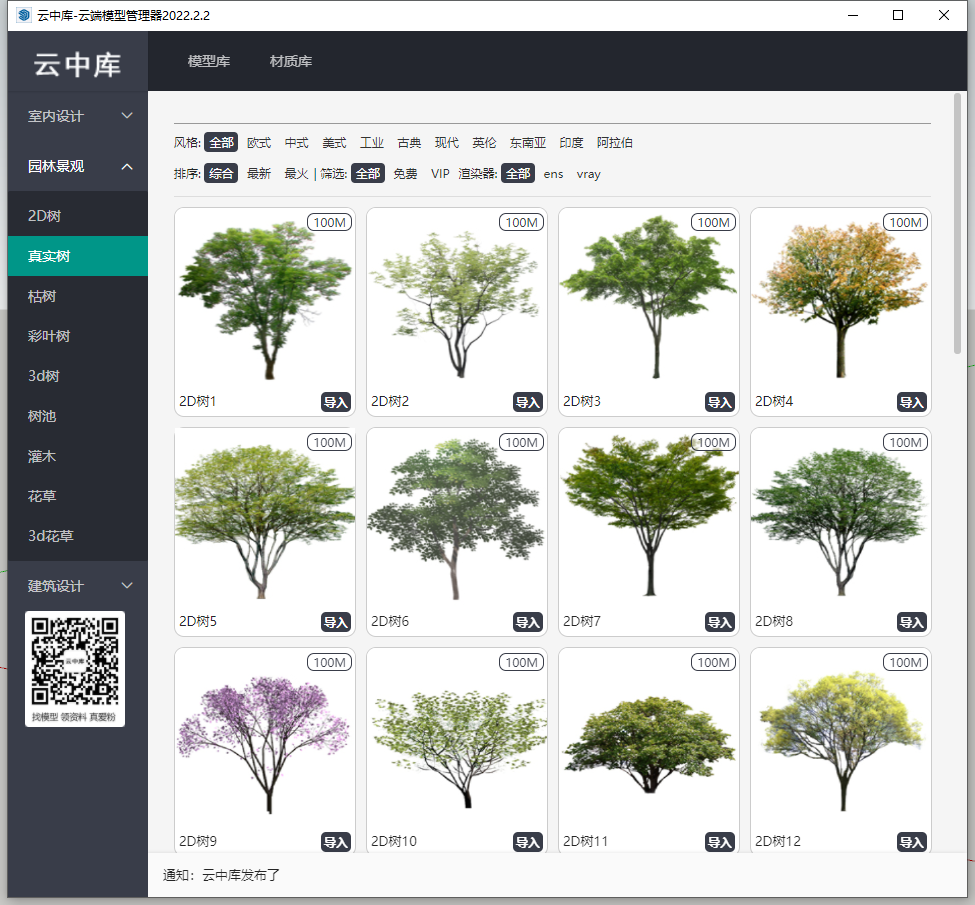The height and width of the screenshot is (905, 975).
Task: Filter by 中式 style
Action: pyautogui.click(x=297, y=142)
